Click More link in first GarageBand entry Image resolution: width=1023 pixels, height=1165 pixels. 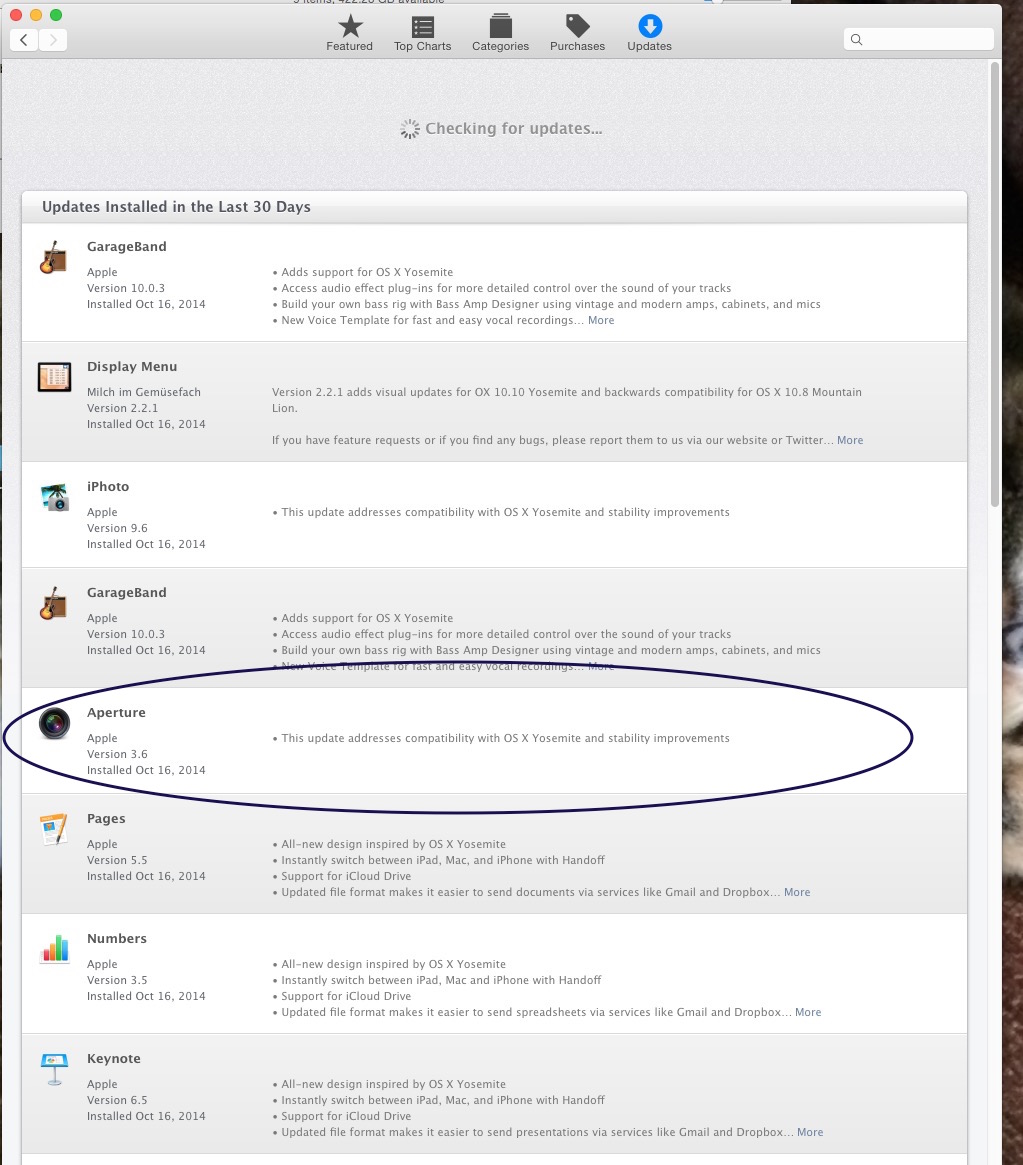point(601,320)
